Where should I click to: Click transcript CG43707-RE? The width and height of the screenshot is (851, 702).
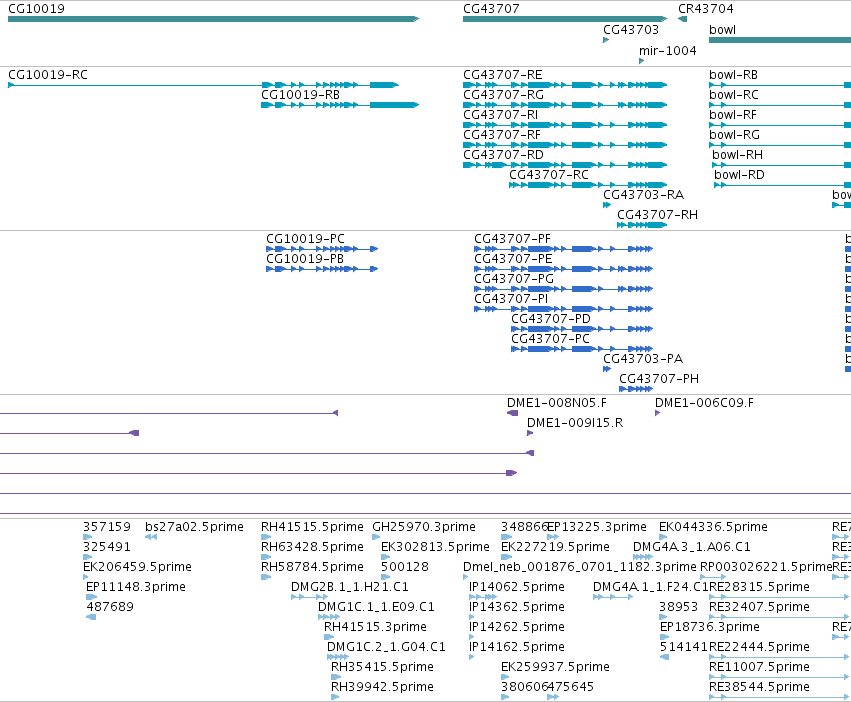pyautogui.click(x=565, y=85)
